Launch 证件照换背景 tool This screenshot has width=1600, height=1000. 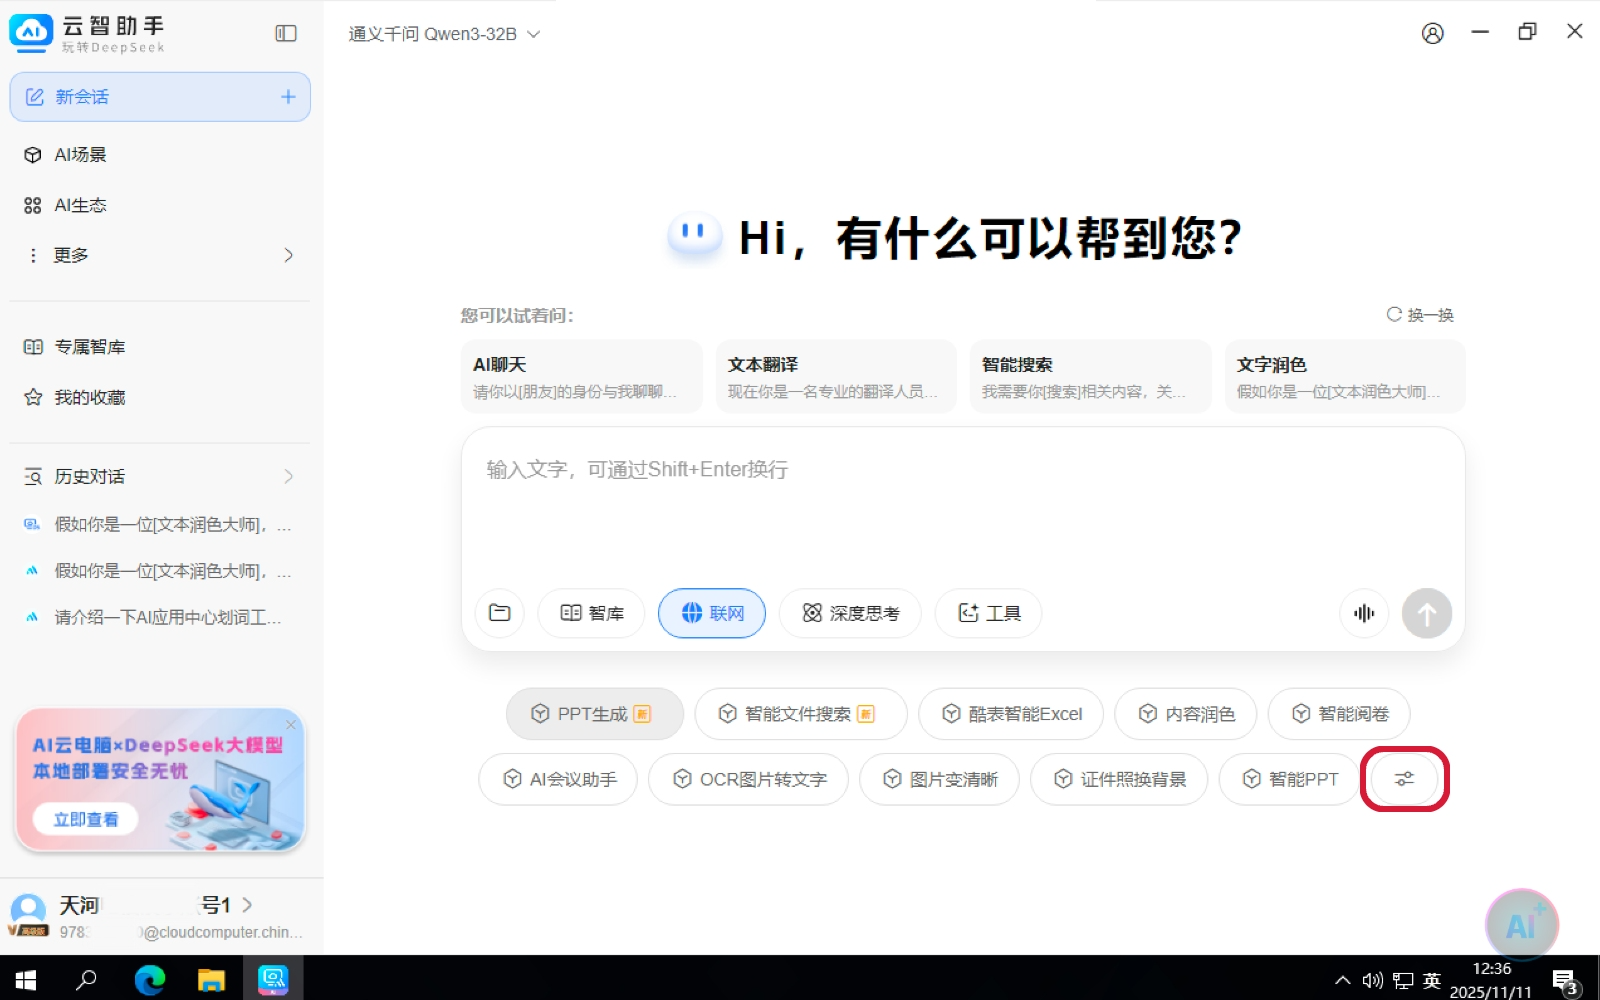(1119, 779)
